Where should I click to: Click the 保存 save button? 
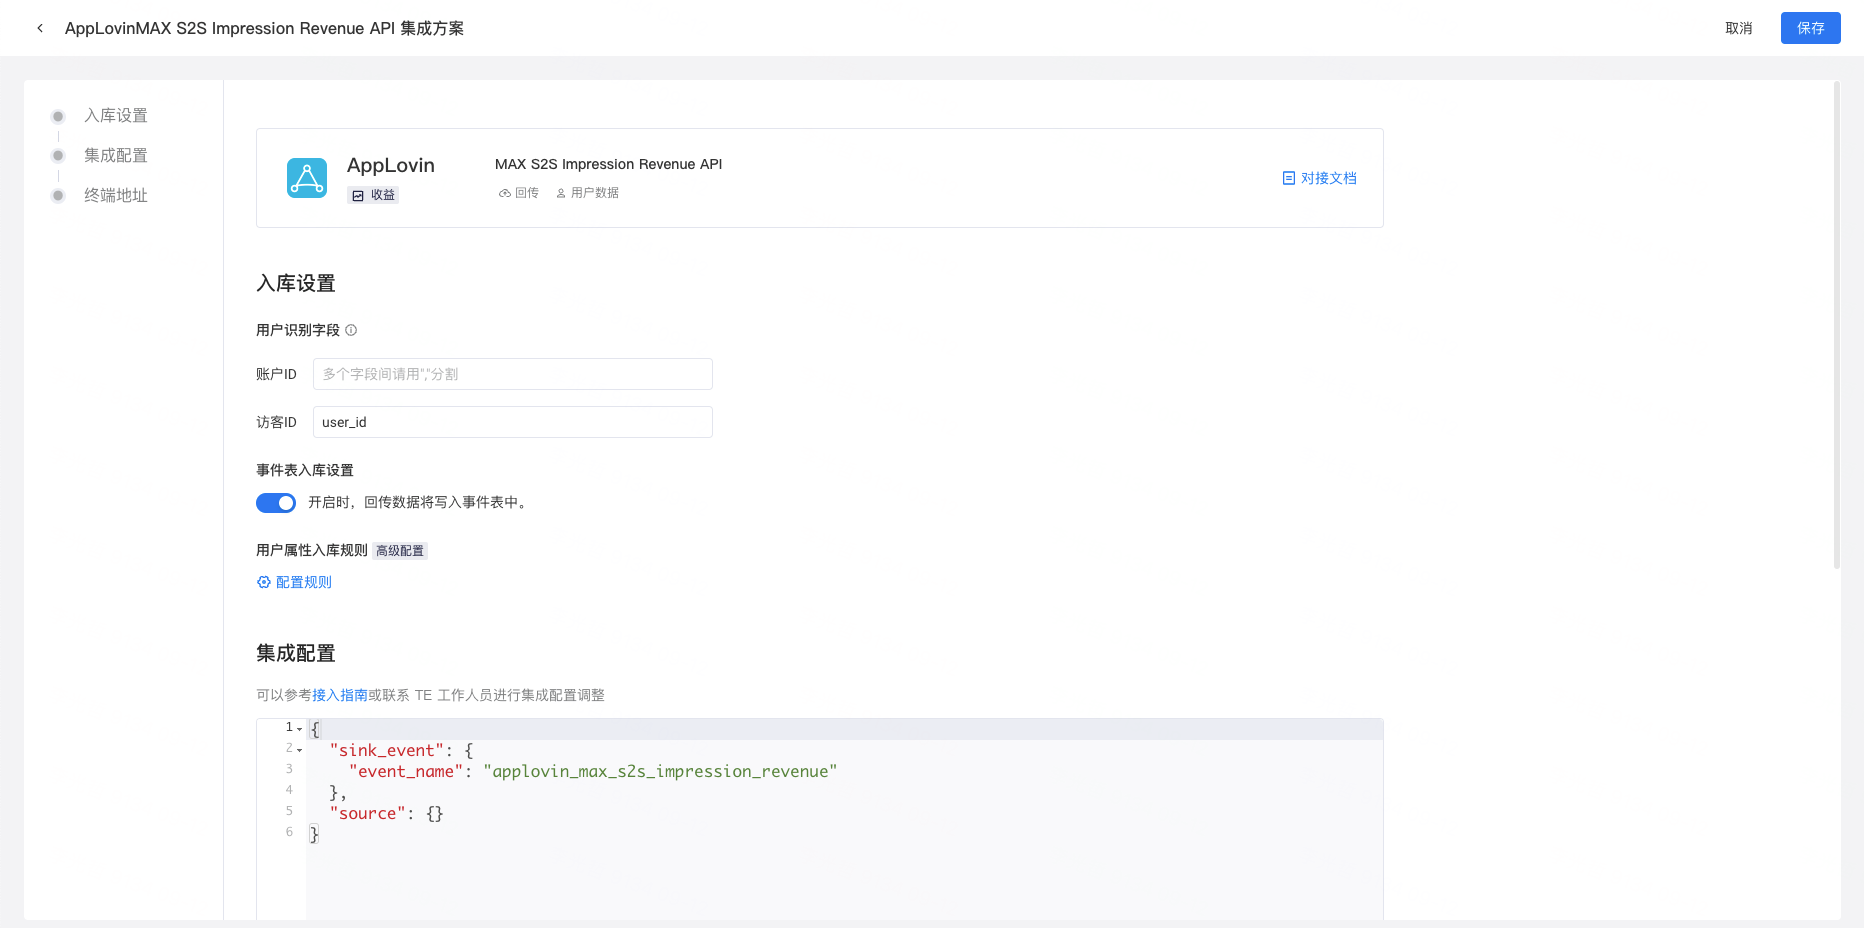[x=1810, y=28]
